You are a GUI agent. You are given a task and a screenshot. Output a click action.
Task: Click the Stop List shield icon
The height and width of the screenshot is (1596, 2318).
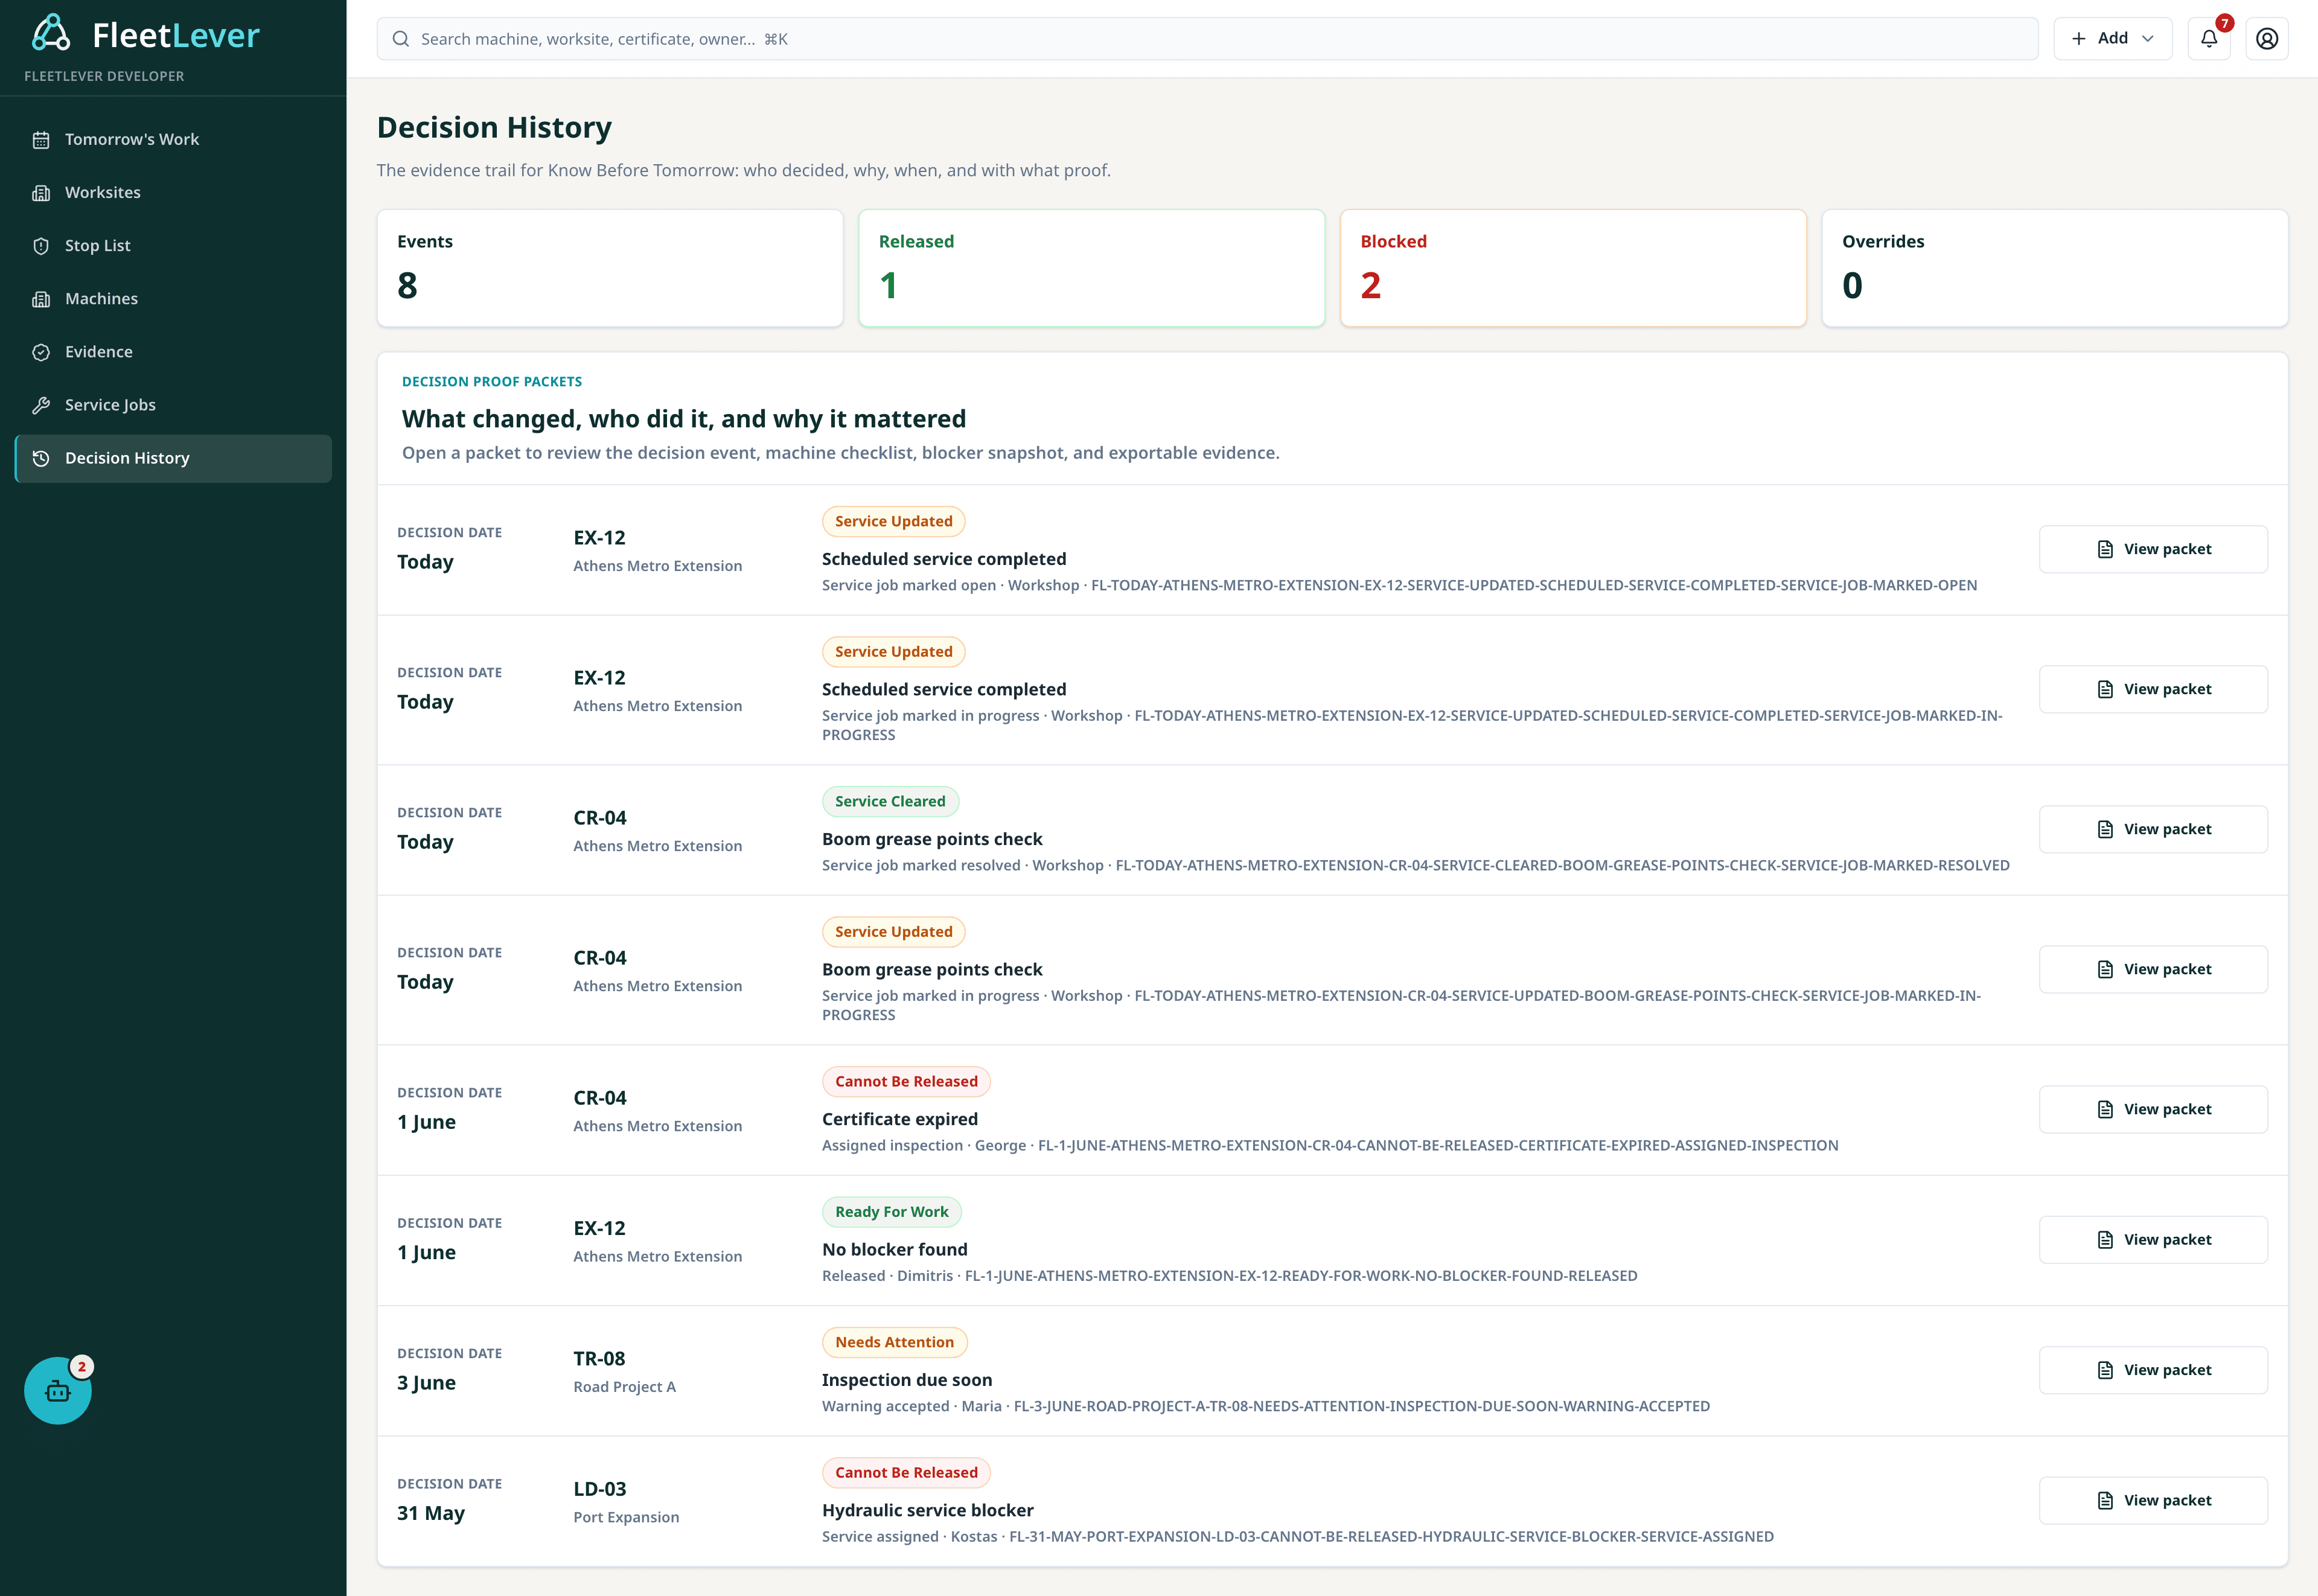tap(41, 246)
